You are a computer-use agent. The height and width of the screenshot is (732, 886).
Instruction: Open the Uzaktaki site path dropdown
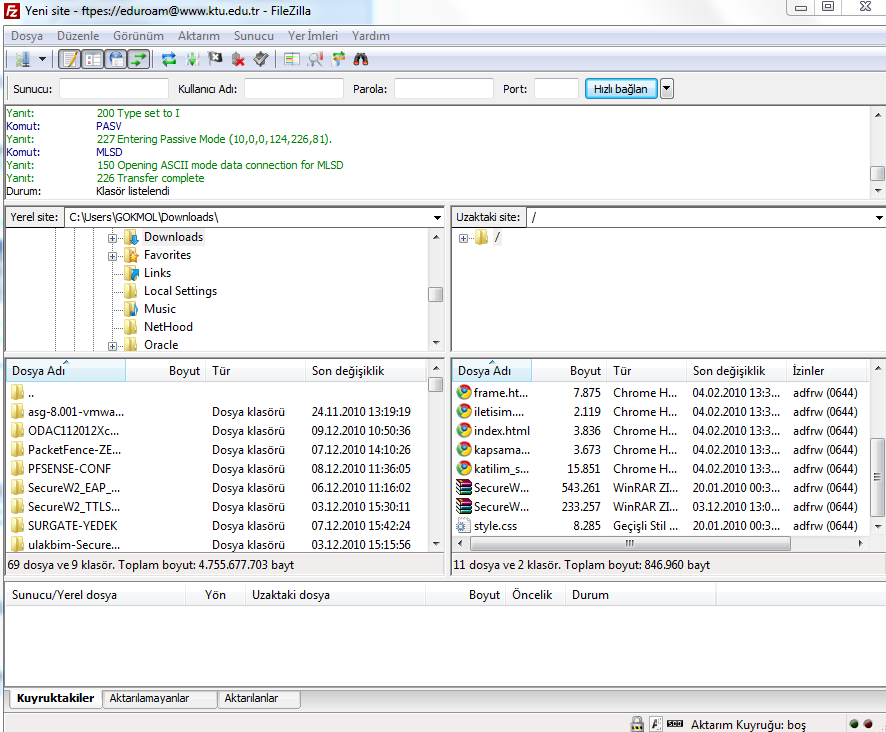coord(879,218)
